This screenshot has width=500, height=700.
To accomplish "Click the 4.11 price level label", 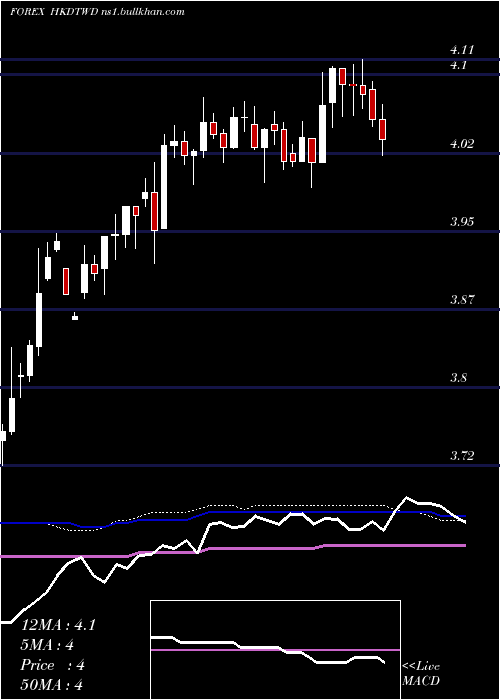I will pyautogui.click(x=462, y=50).
